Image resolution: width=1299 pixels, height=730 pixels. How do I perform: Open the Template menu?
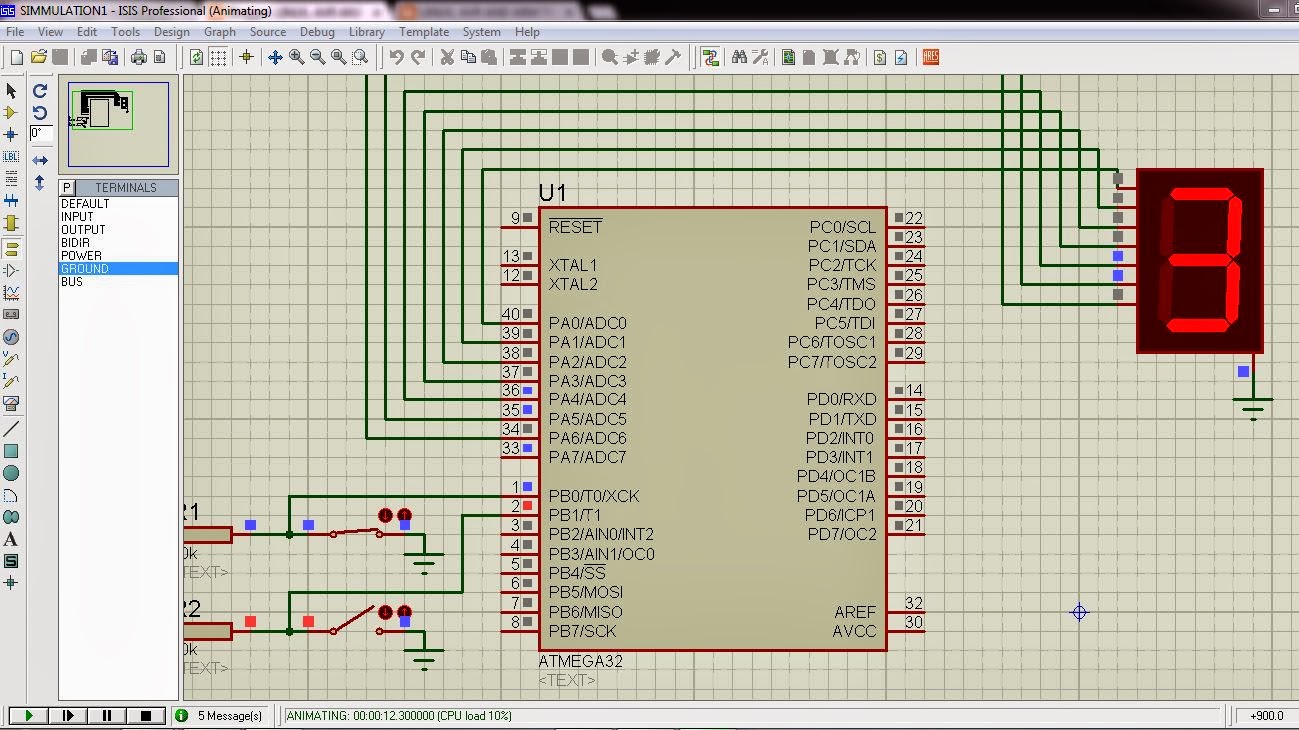424,32
